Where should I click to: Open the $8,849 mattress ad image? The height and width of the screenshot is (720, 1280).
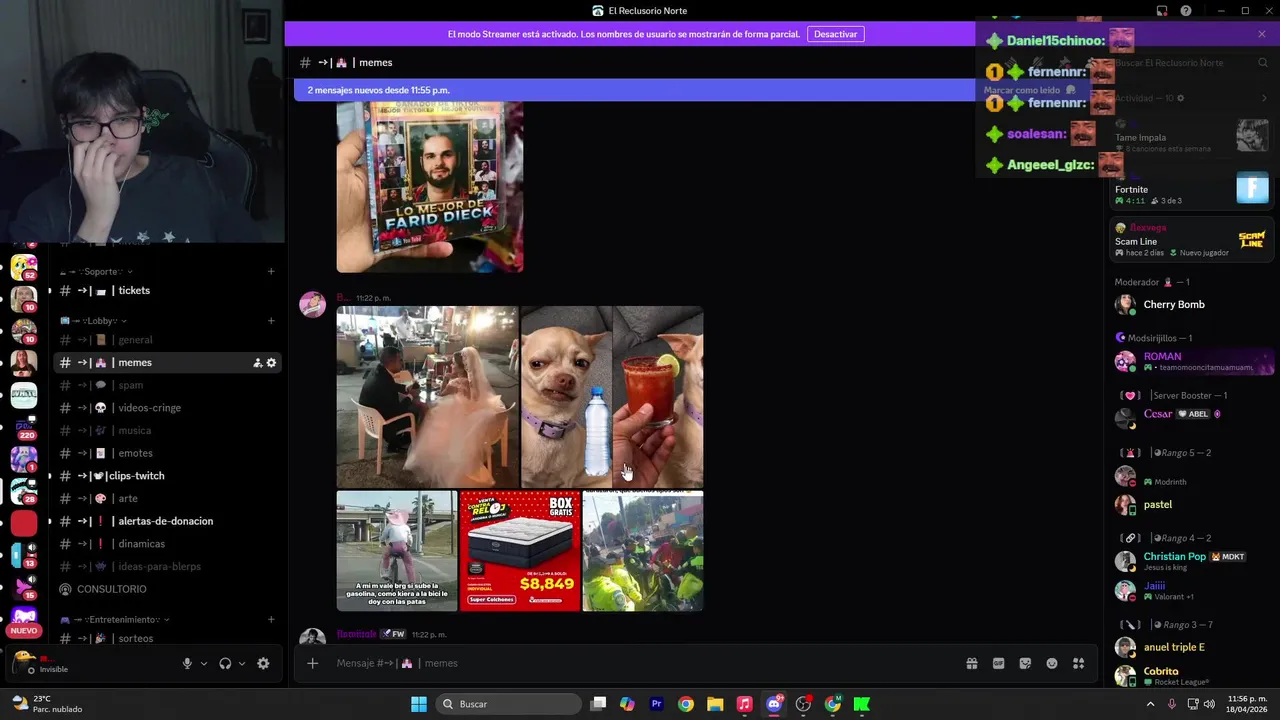[520, 551]
